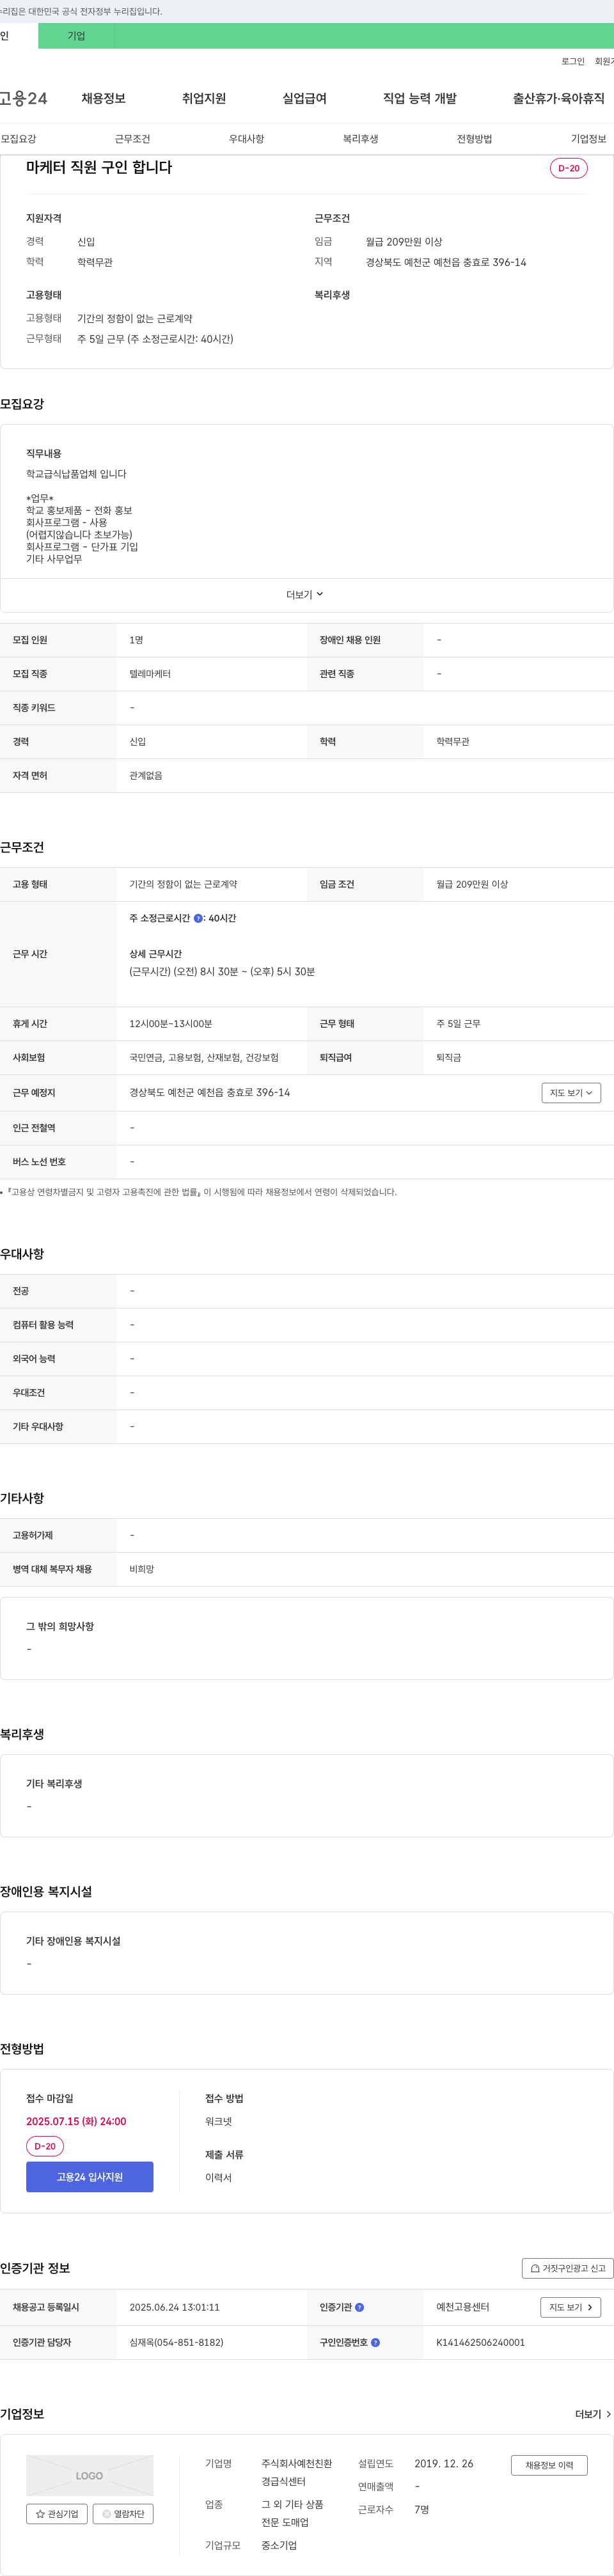Select 이력서 under 제출 서류

pyautogui.click(x=218, y=2178)
